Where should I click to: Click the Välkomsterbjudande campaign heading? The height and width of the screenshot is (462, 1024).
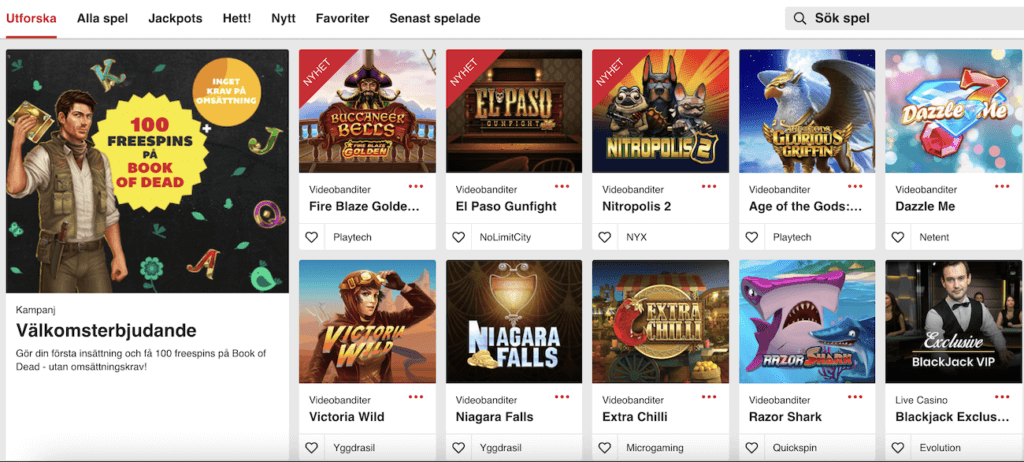(x=106, y=330)
